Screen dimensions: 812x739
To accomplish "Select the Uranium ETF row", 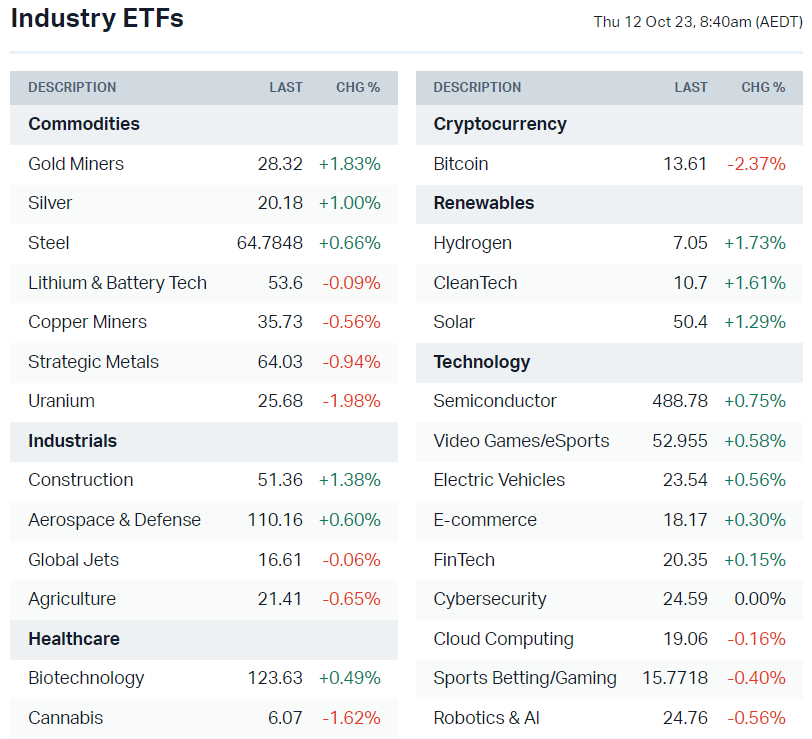I will pyautogui.click(x=61, y=401).
